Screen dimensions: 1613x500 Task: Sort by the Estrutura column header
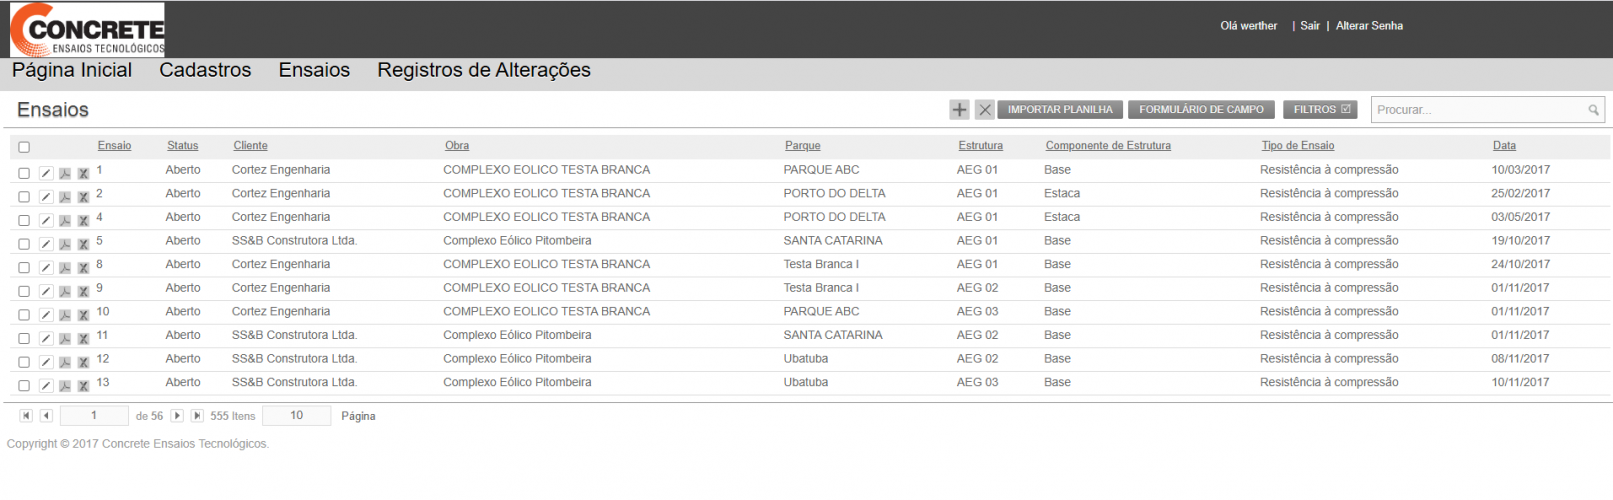980,146
